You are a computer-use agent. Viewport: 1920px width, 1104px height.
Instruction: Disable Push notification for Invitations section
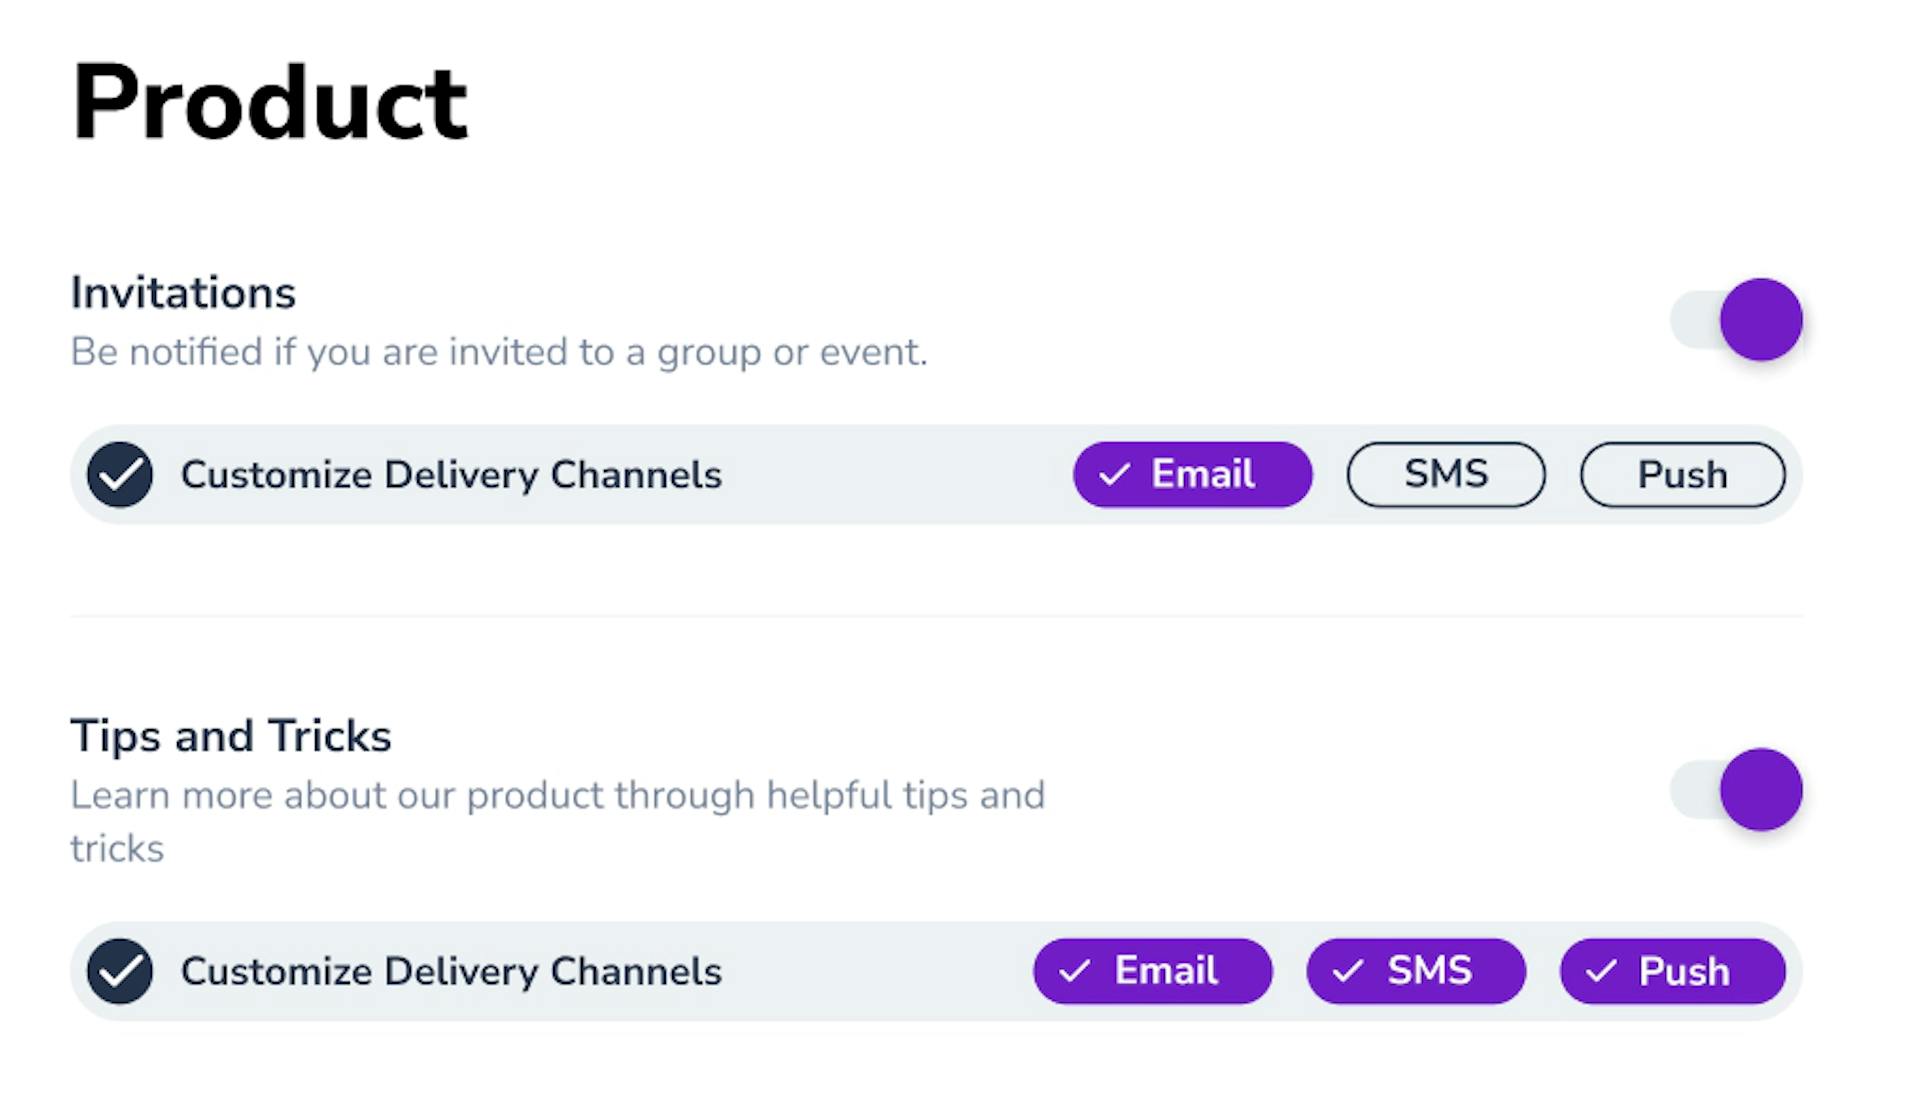click(1681, 474)
